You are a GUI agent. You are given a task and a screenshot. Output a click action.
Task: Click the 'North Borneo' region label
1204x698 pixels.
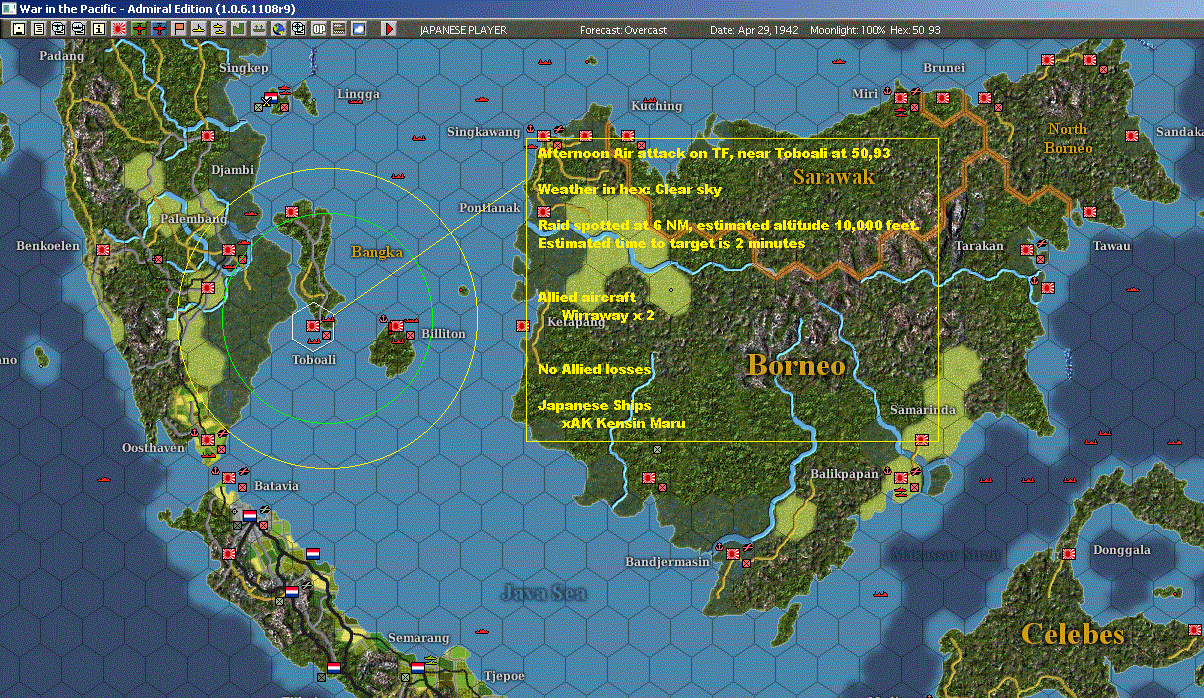pos(1068,138)
